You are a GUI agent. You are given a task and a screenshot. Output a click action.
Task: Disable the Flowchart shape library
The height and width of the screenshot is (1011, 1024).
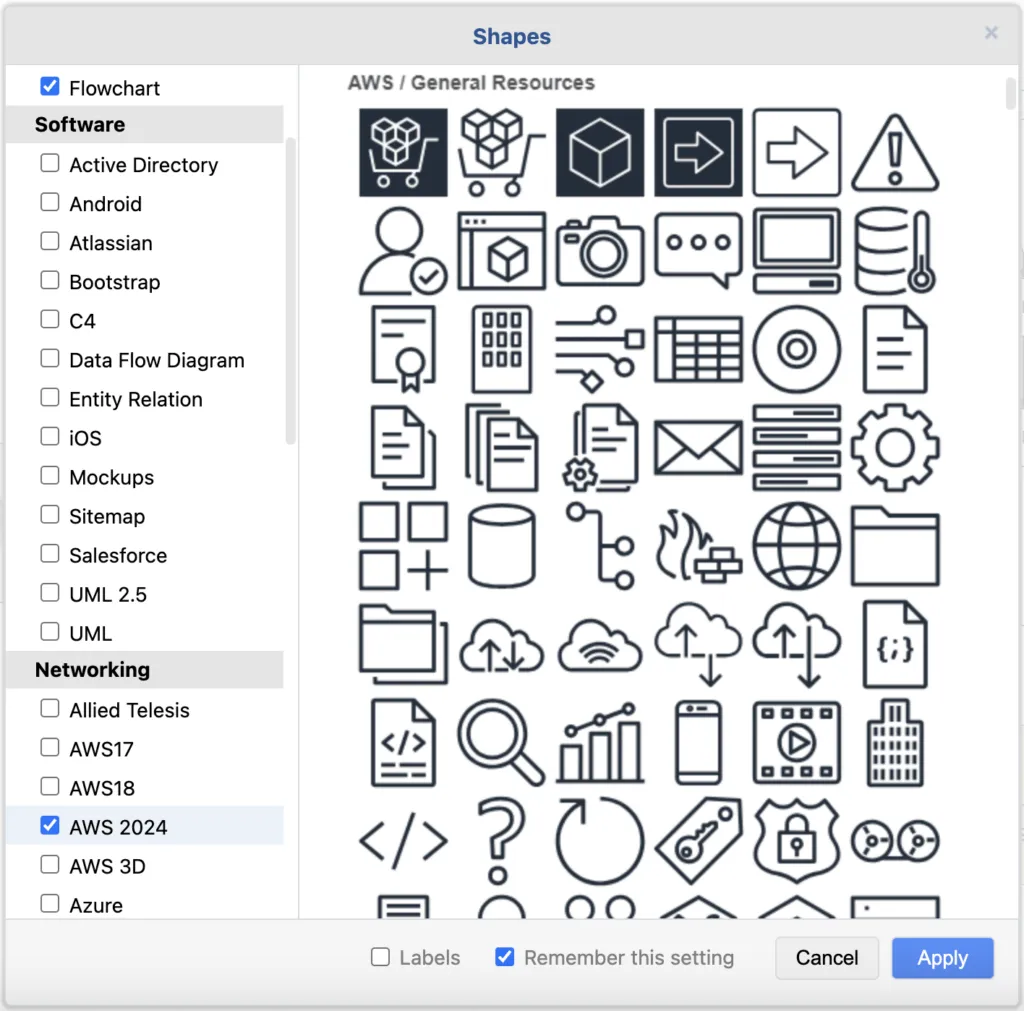50,86
